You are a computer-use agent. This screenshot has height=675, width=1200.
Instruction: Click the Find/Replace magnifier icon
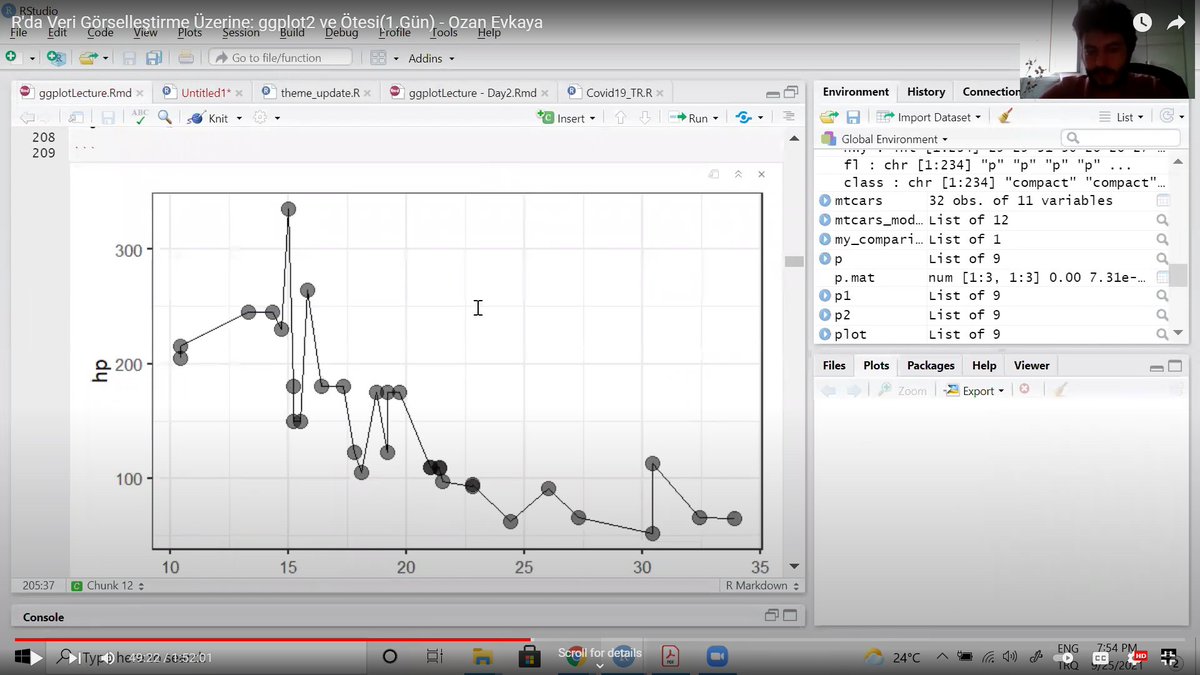(165, 117)
